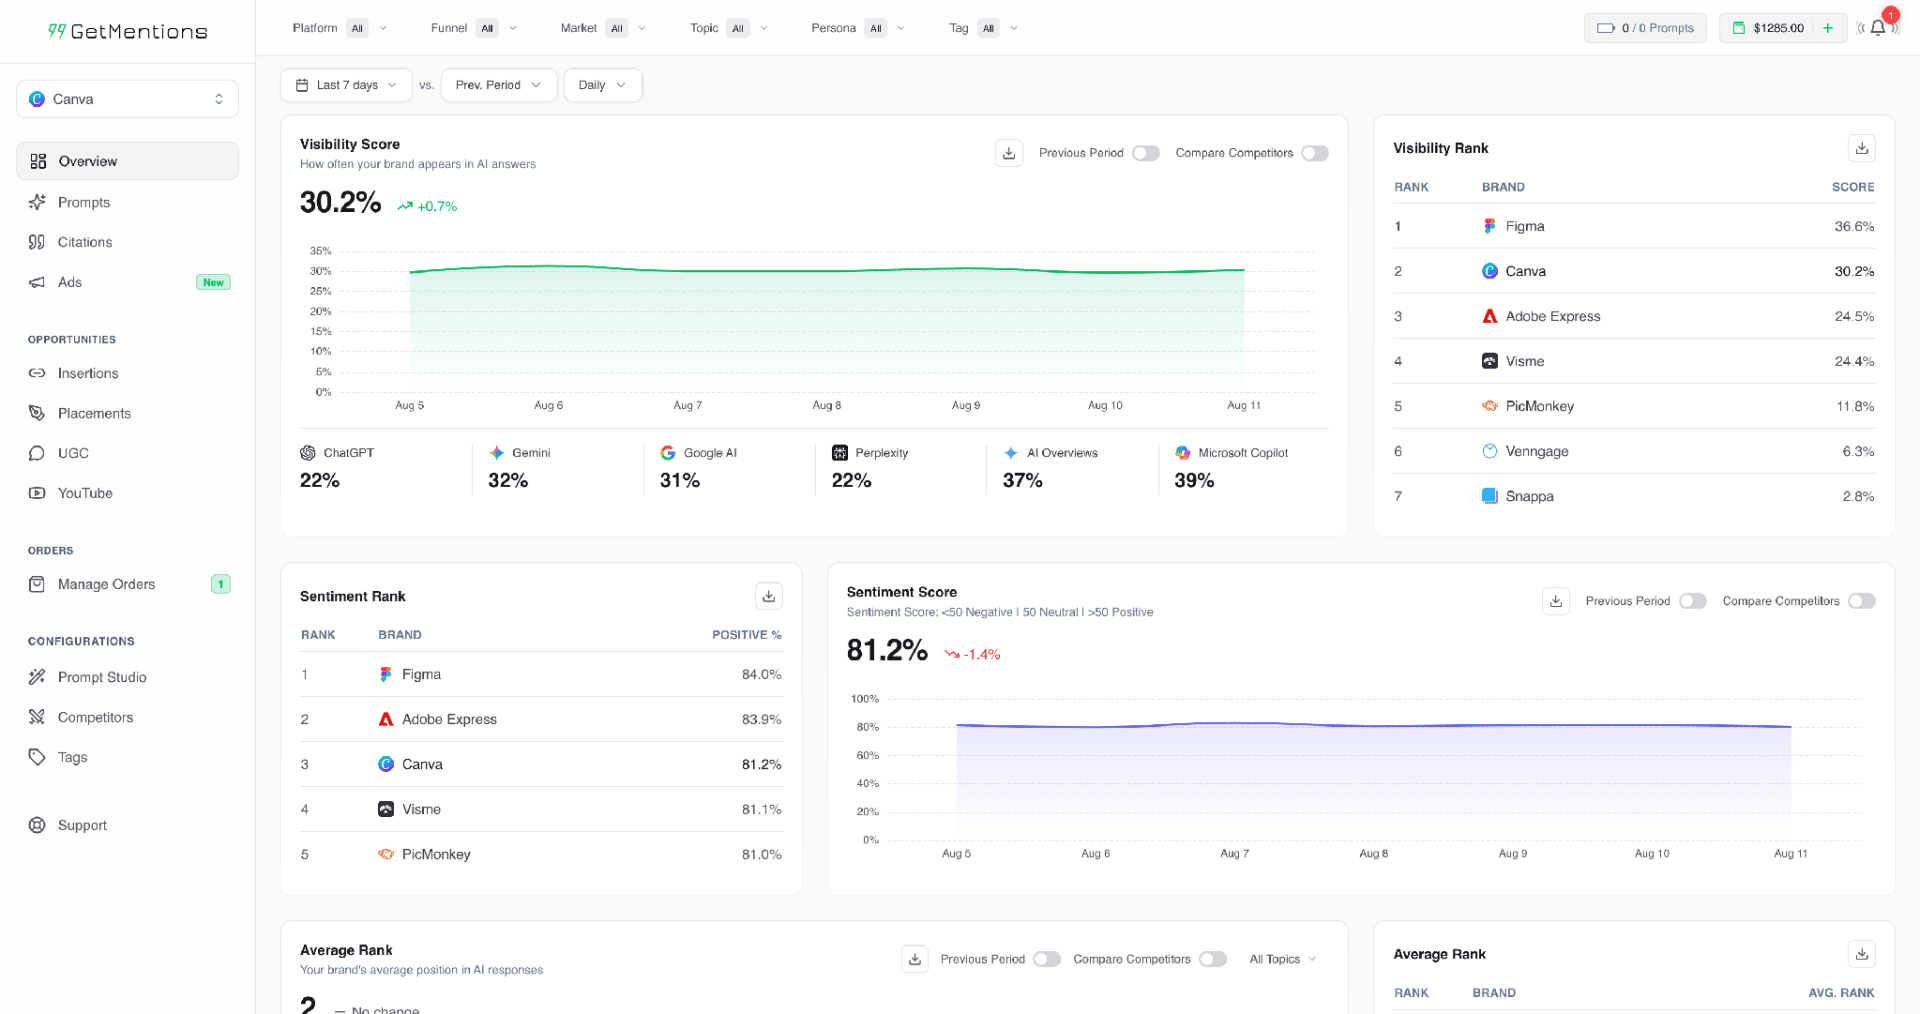Click the calendar icon in the date range selector
The height and width of the screenshot is (1014, 1920).
(302, 85)
